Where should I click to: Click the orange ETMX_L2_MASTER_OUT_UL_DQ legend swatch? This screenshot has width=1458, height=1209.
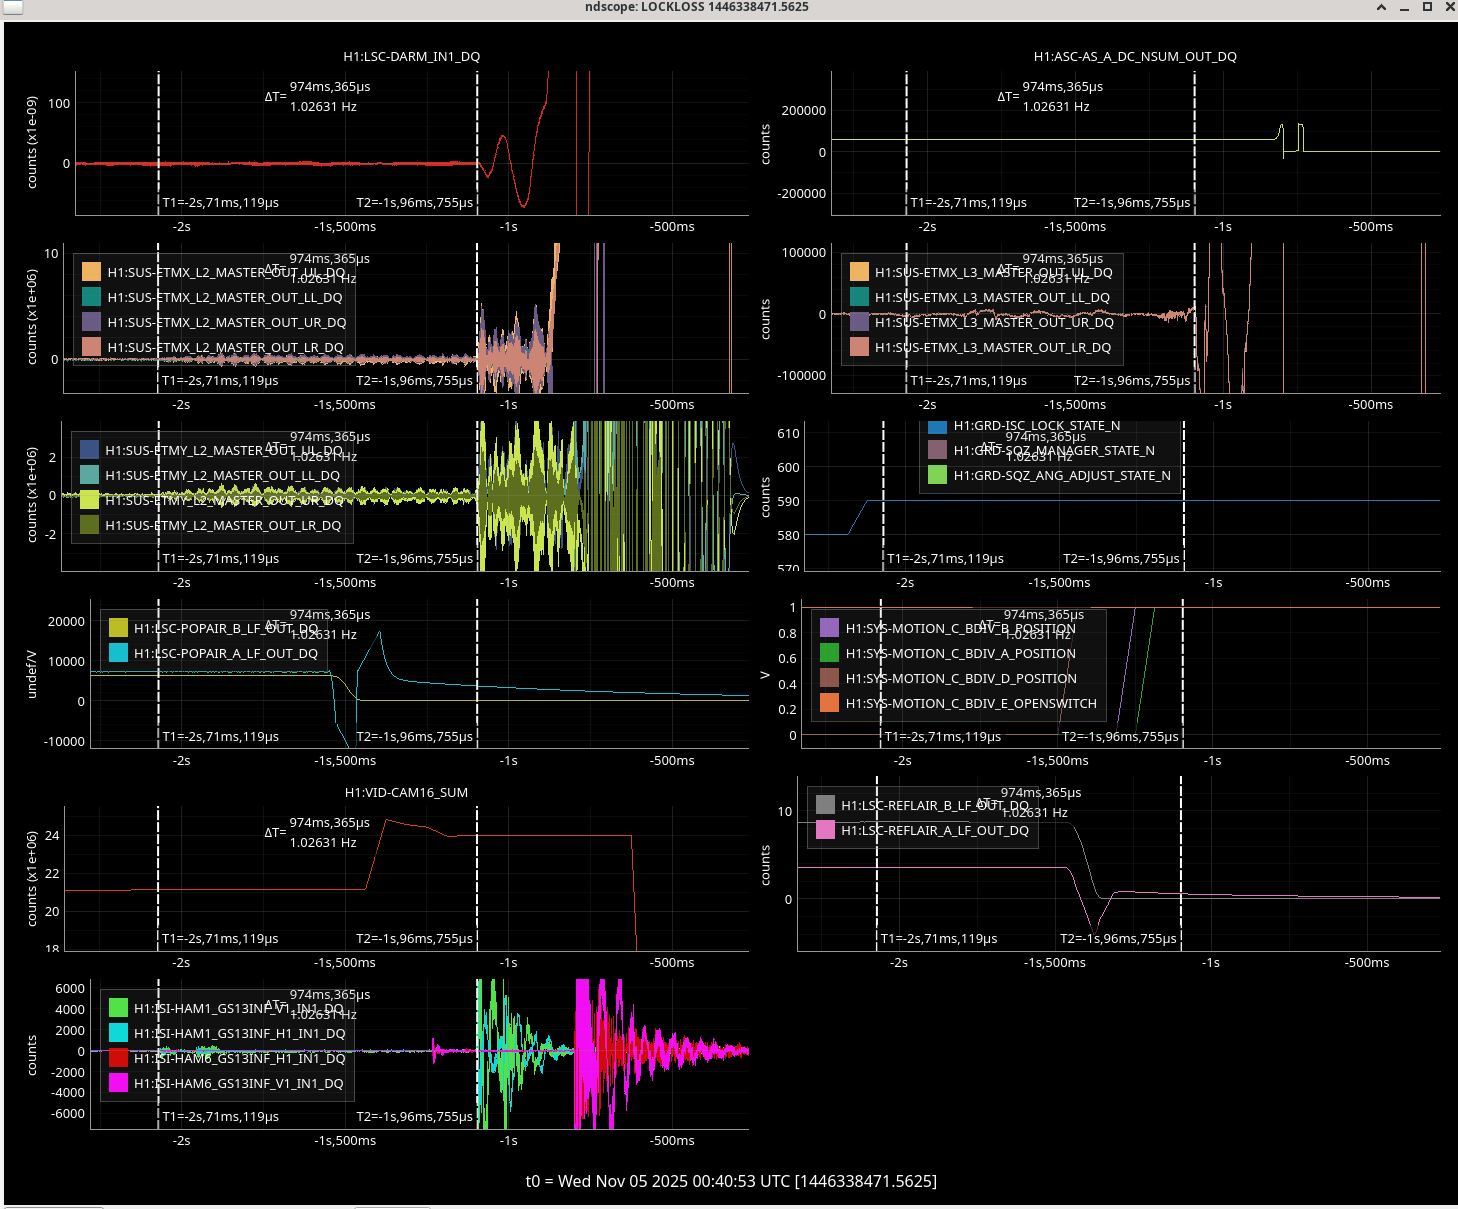(x=91, y=272)
